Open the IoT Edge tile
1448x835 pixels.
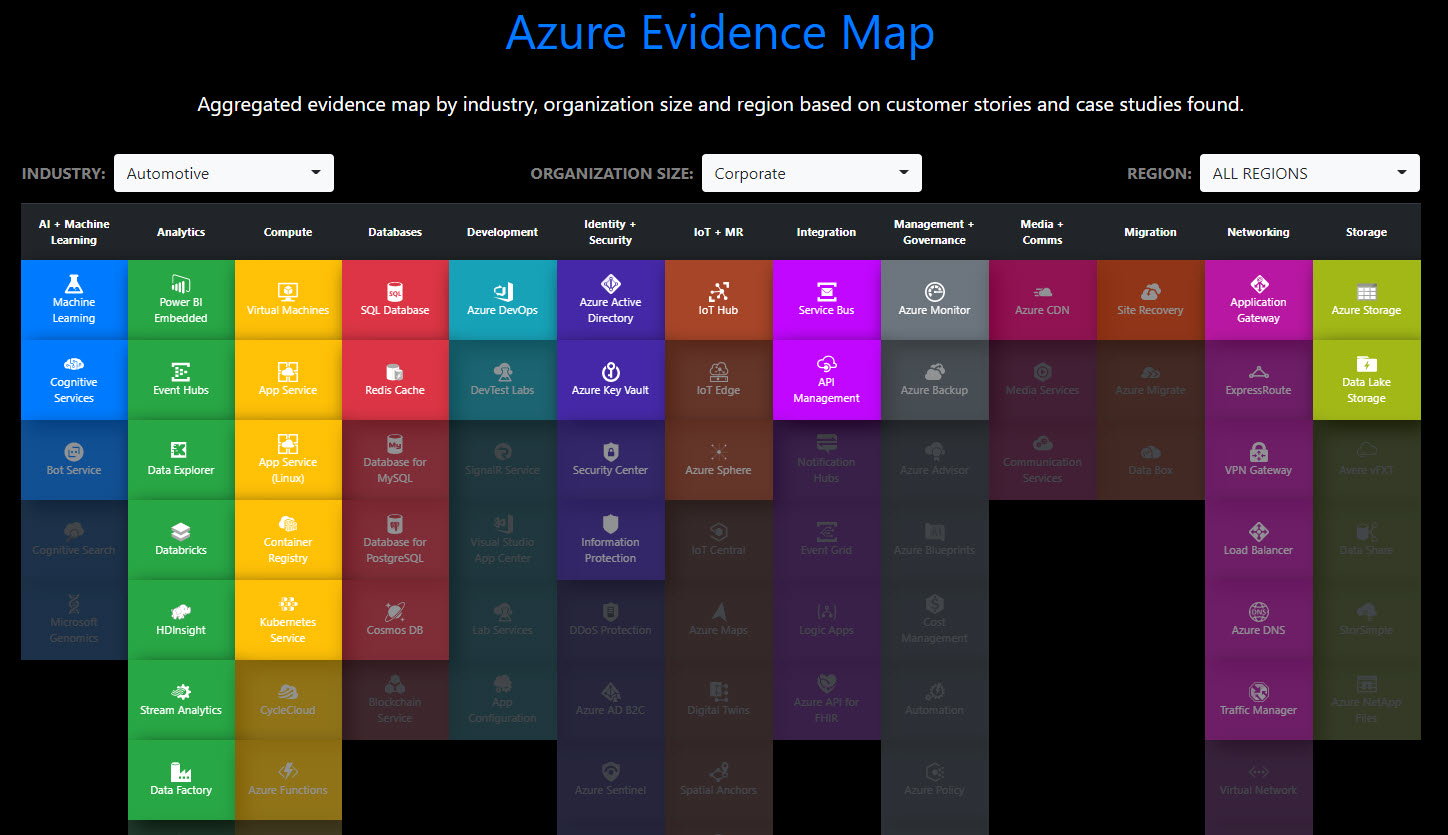coord(719,380)
